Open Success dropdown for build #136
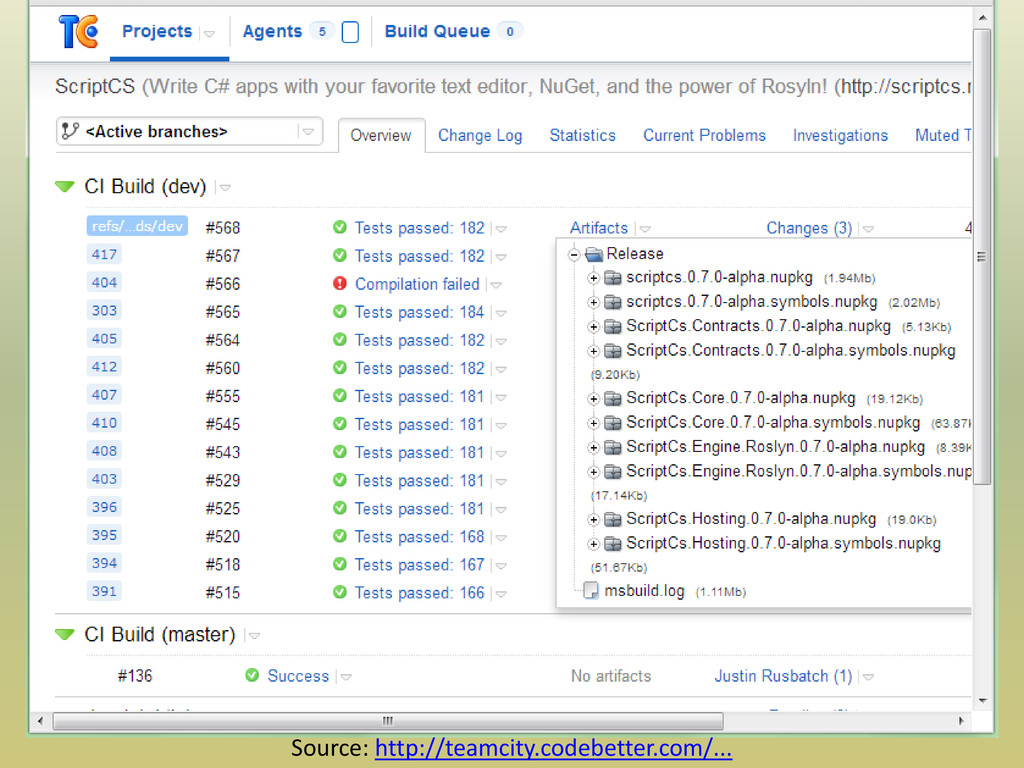The height and width of the screenshot is (768, 1024). tap(346, 677)
